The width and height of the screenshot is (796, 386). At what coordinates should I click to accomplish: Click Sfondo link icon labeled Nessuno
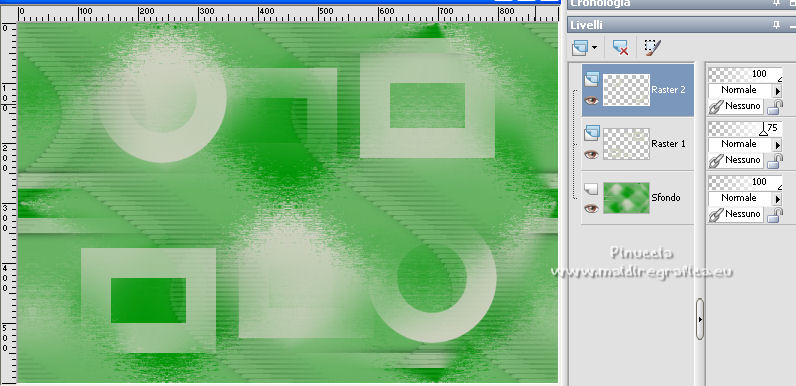click(716, 214)
